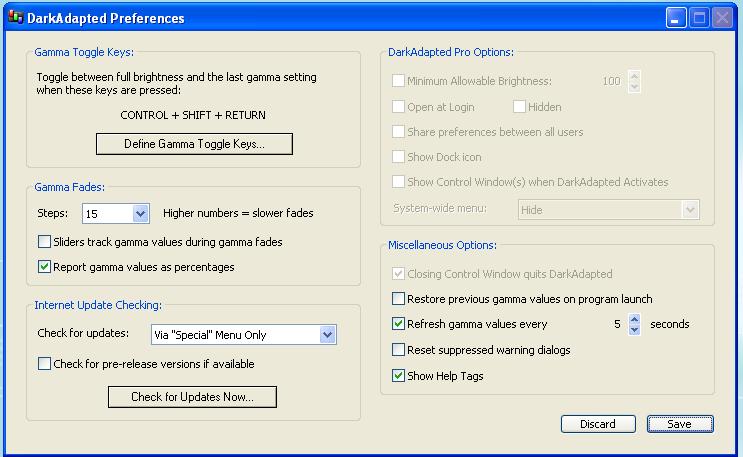Enable Restore previous gamma values on launch
The width and height of the screenshot is (743, 457).
(398, 299)
